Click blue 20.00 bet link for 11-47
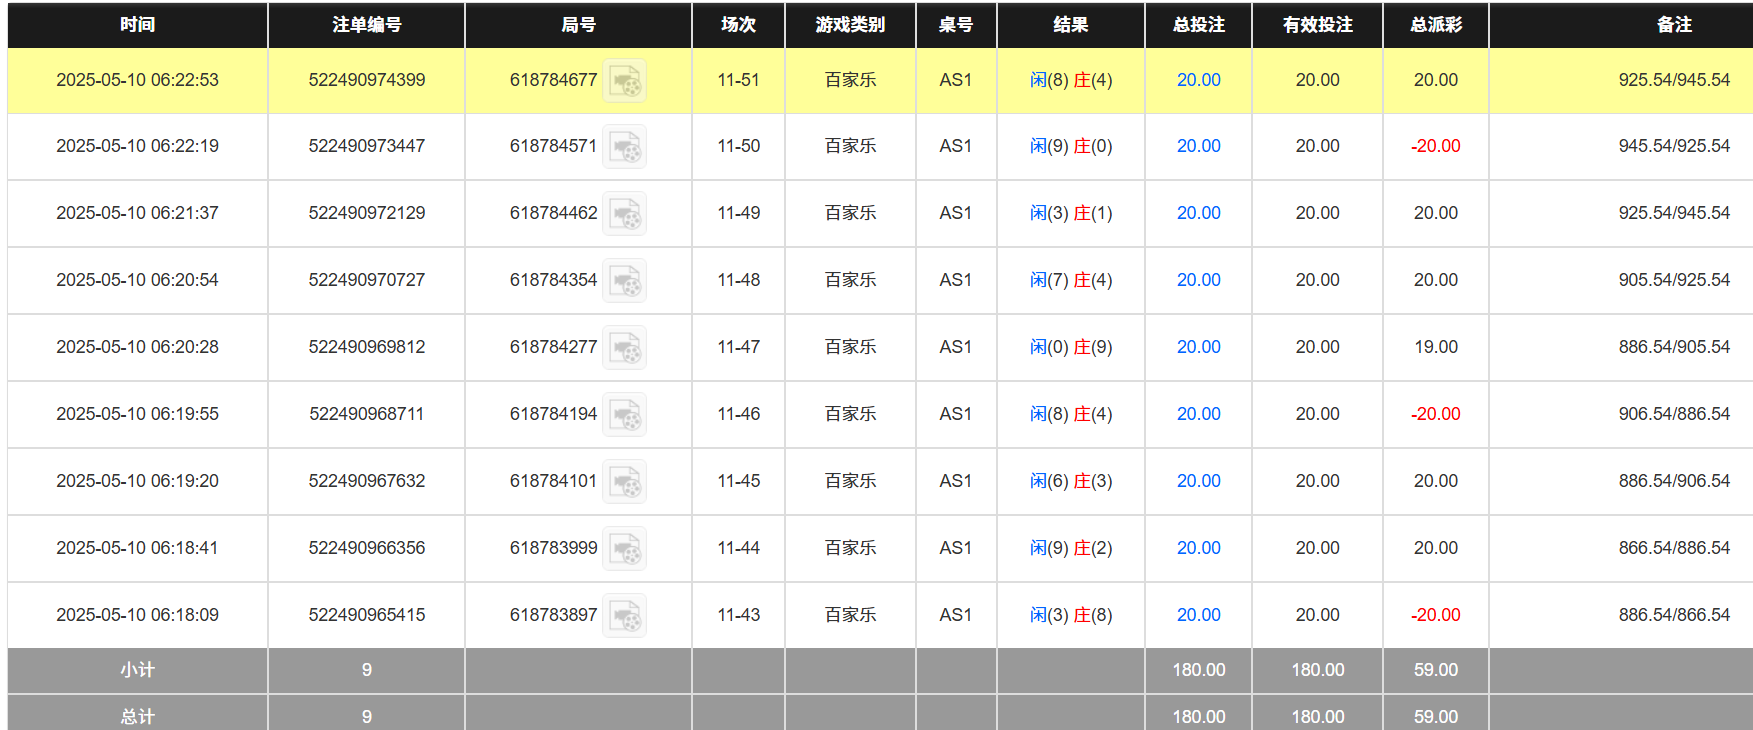Screen dimensions: 1753x730 coord(1198,347)
